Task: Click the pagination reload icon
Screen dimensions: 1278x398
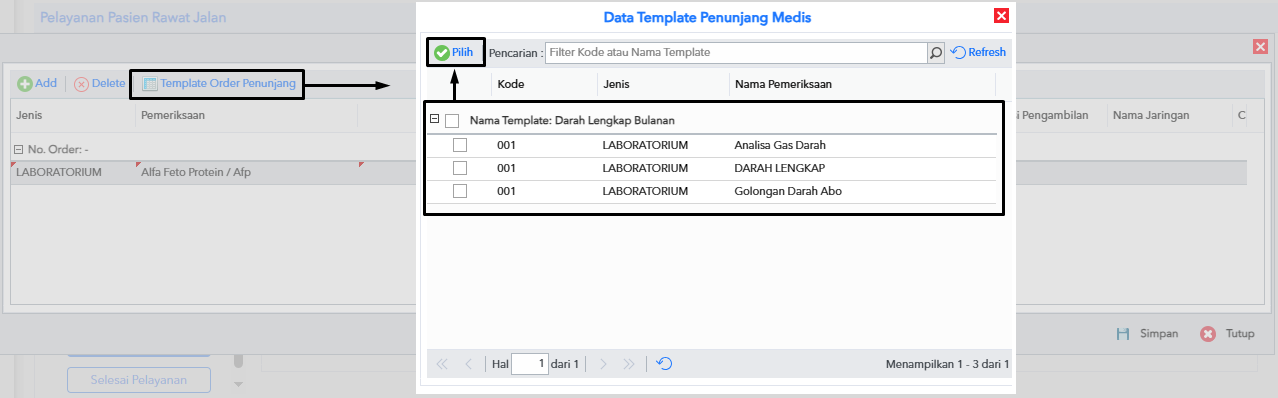Action: pyautogui.click(x=664, y=364)
